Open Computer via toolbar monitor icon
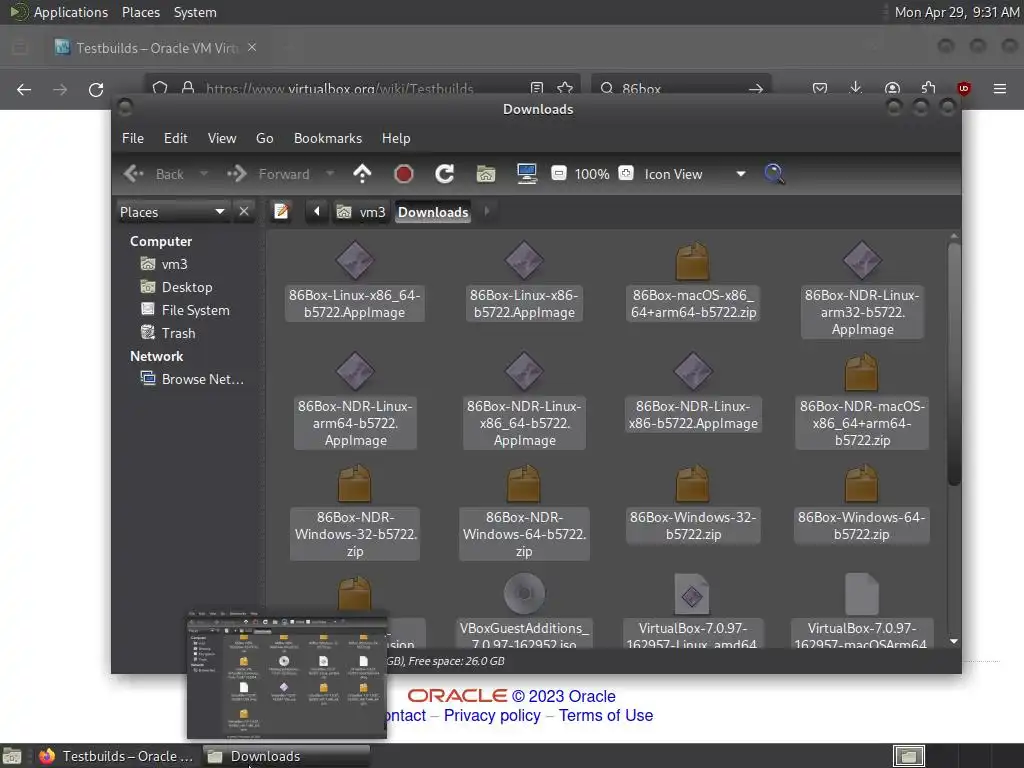Viewport: 1024px width, 768px height. coord(527,174)
